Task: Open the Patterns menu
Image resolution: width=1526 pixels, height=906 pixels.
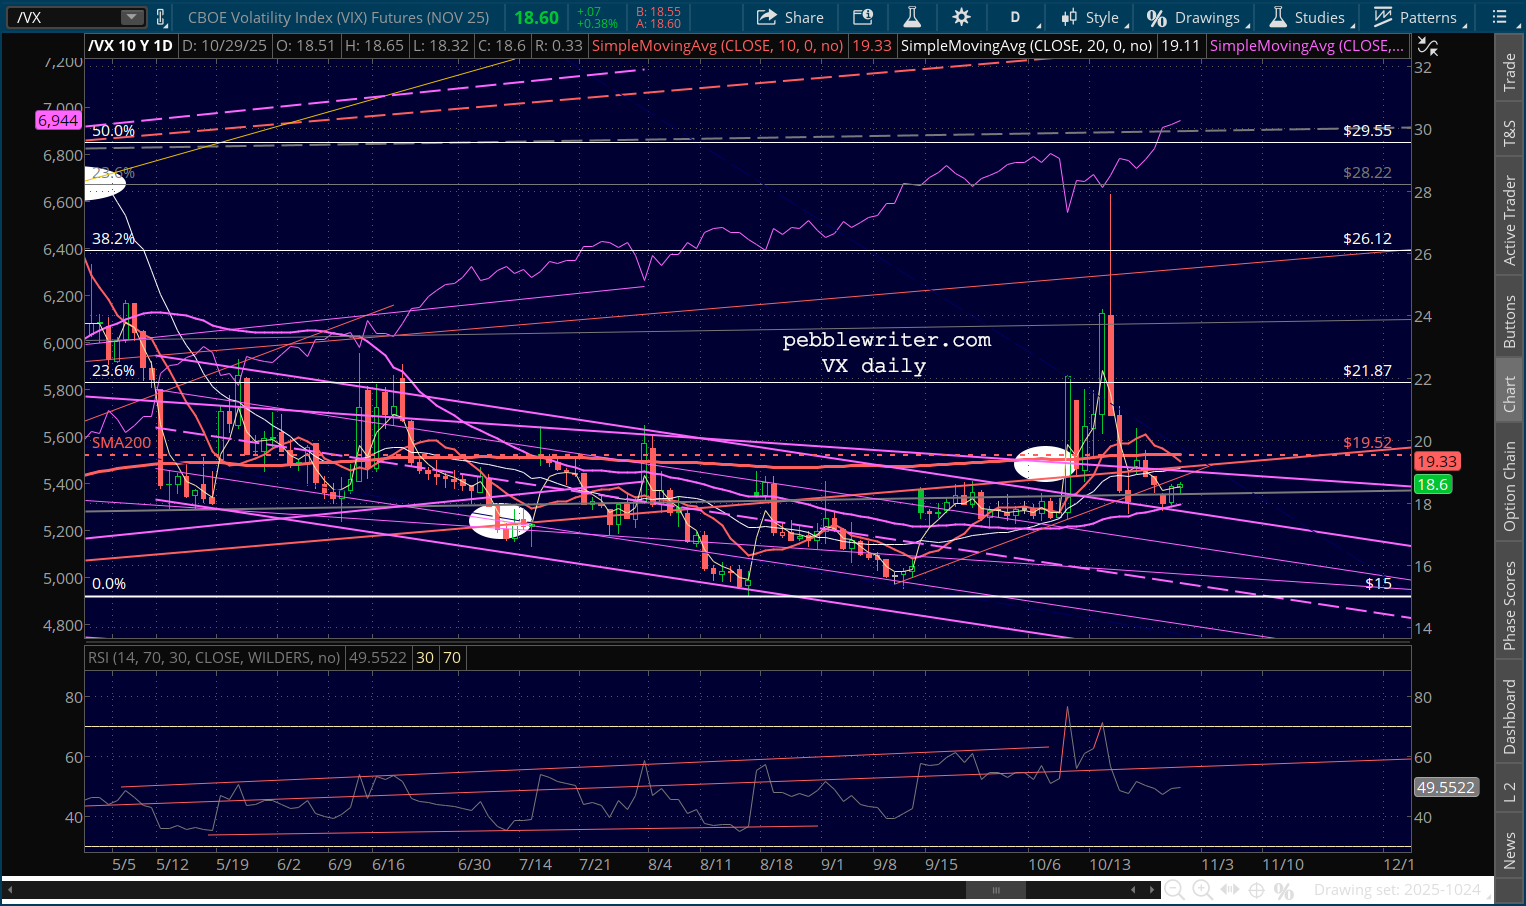Action: (1418, 17)
